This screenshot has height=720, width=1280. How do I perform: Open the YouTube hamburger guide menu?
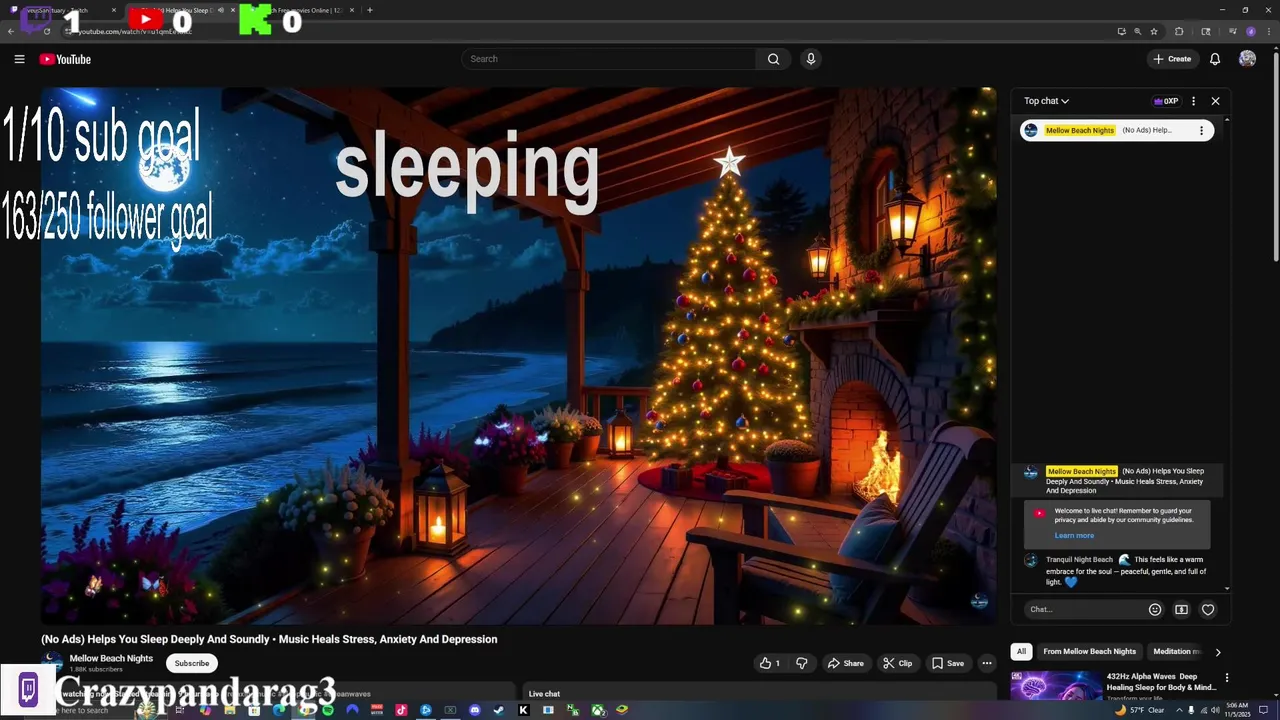(19, 59)
